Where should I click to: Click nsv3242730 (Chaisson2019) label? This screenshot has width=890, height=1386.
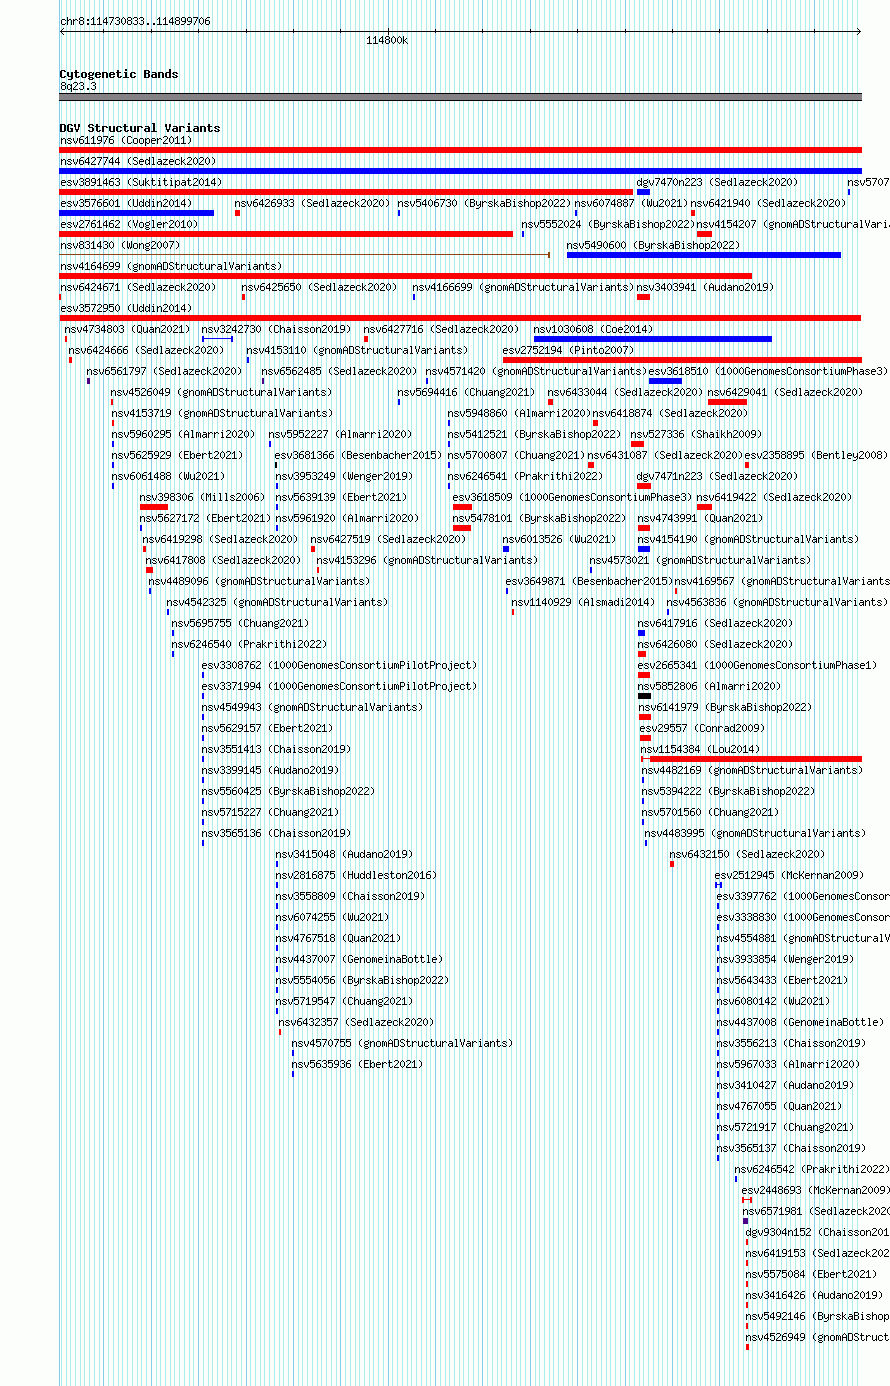[276, 329]
